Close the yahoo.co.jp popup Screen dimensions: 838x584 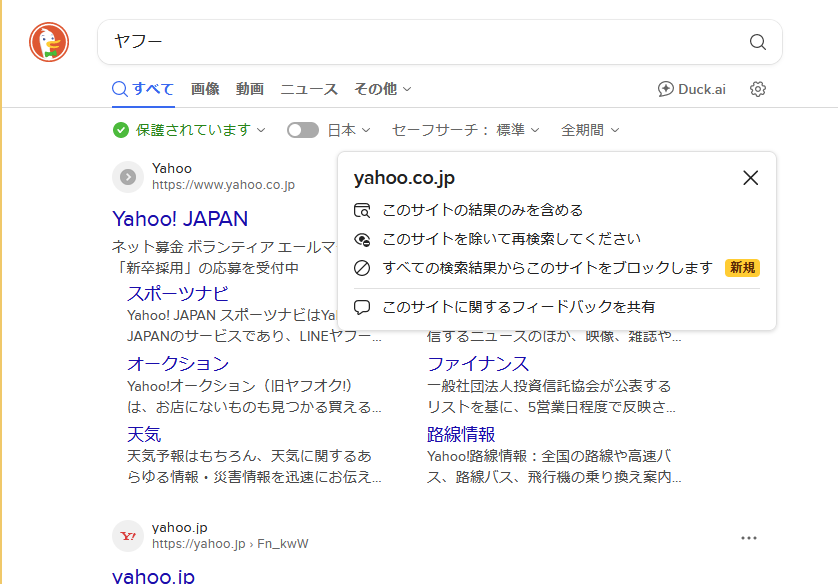750,178
